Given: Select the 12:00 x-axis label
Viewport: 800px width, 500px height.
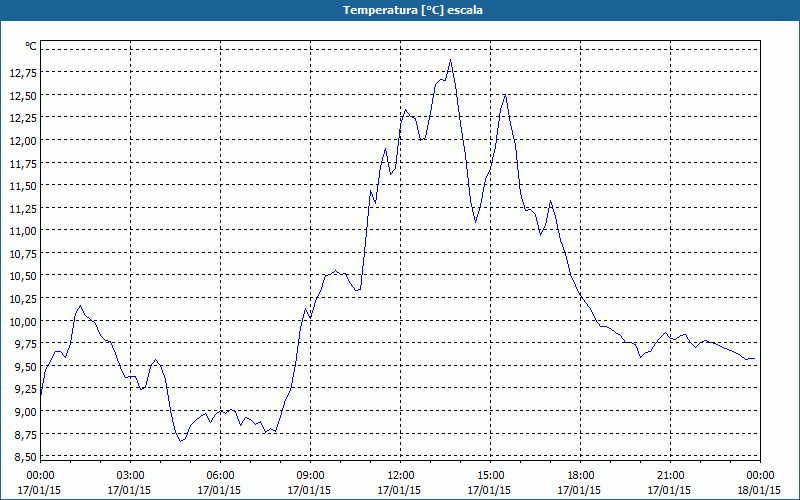Looking at the screenshot, I should pos(401,476).
